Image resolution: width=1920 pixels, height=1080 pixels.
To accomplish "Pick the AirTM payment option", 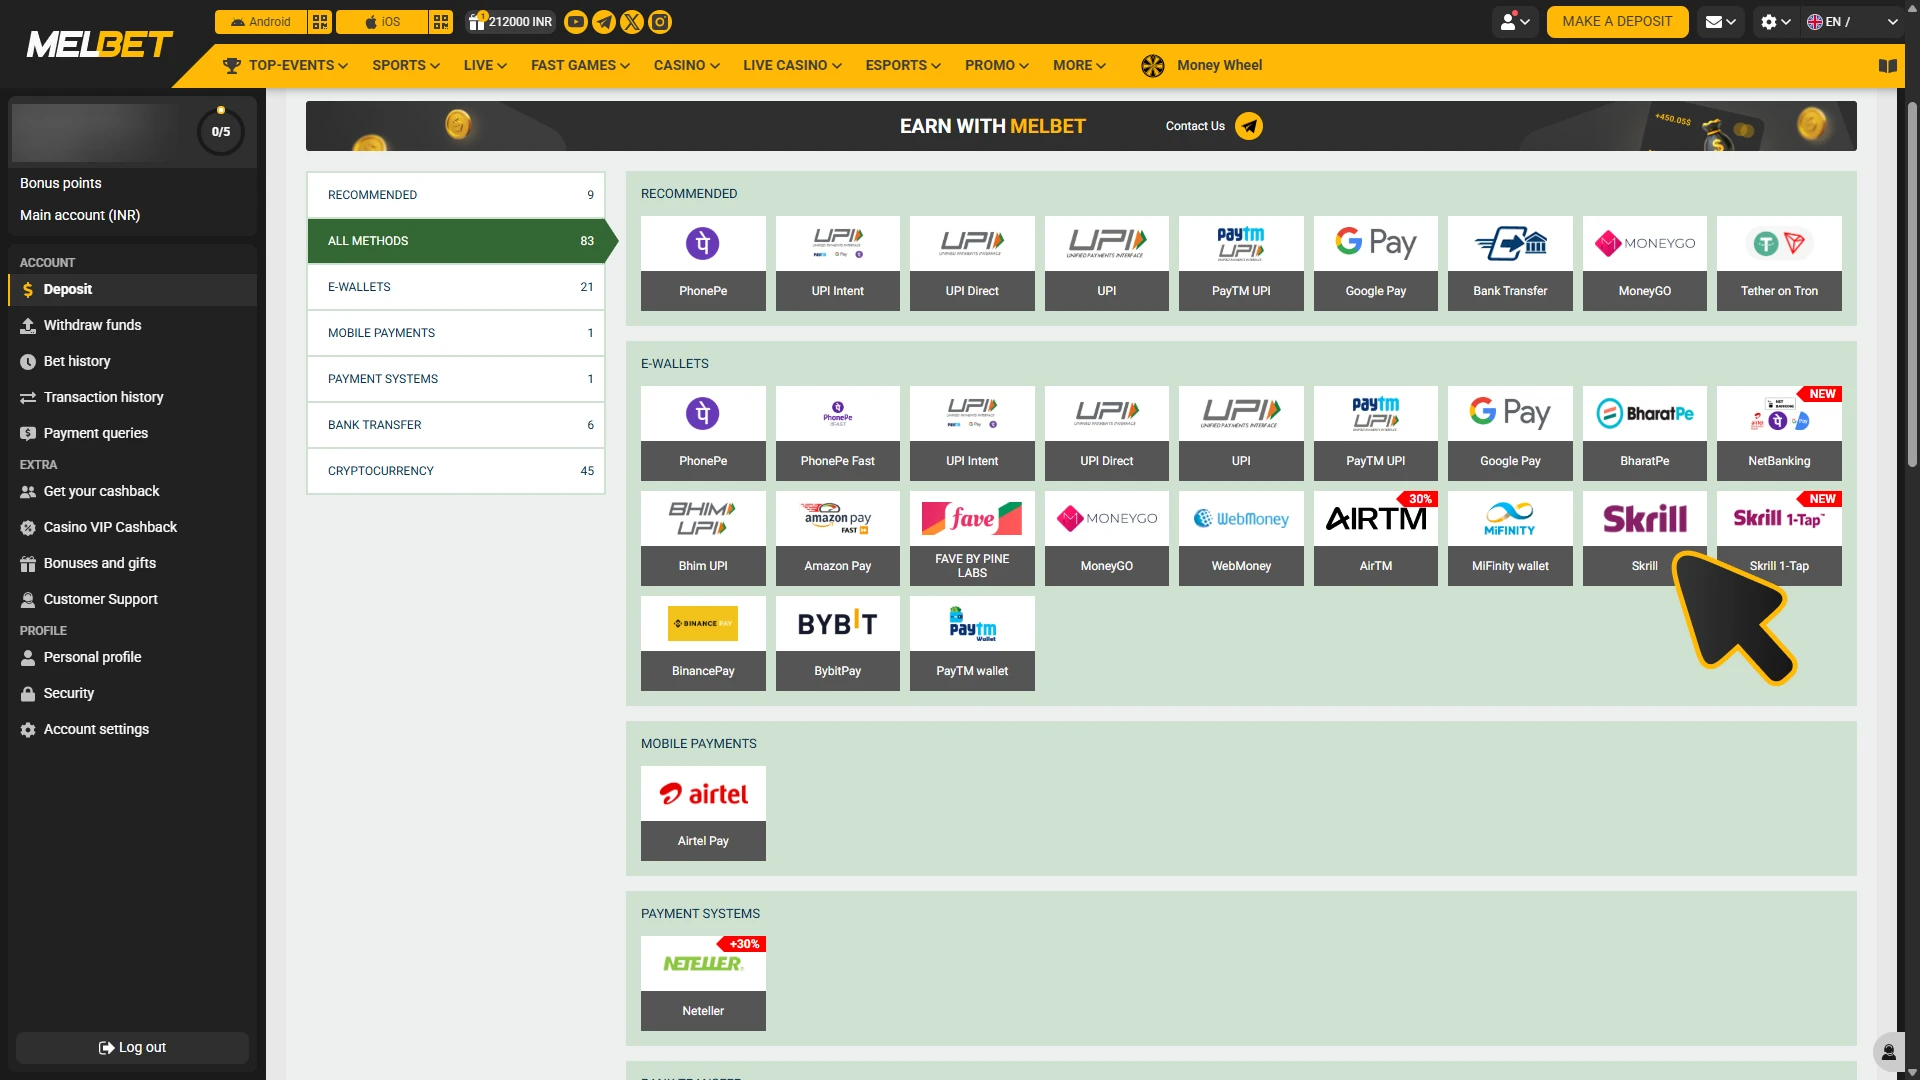I will (x=1376, y=538).
